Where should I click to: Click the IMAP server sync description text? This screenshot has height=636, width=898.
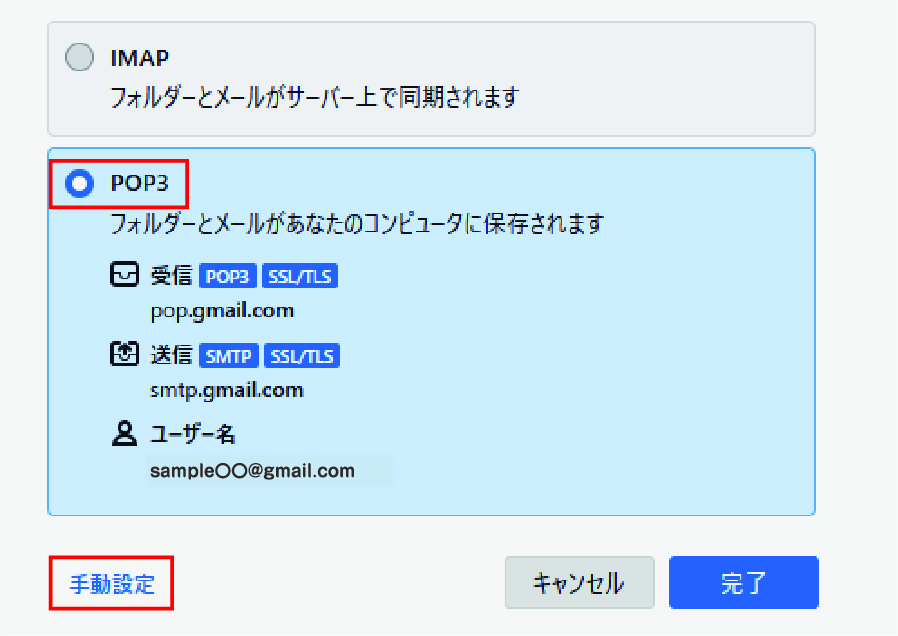click(315, 97)
